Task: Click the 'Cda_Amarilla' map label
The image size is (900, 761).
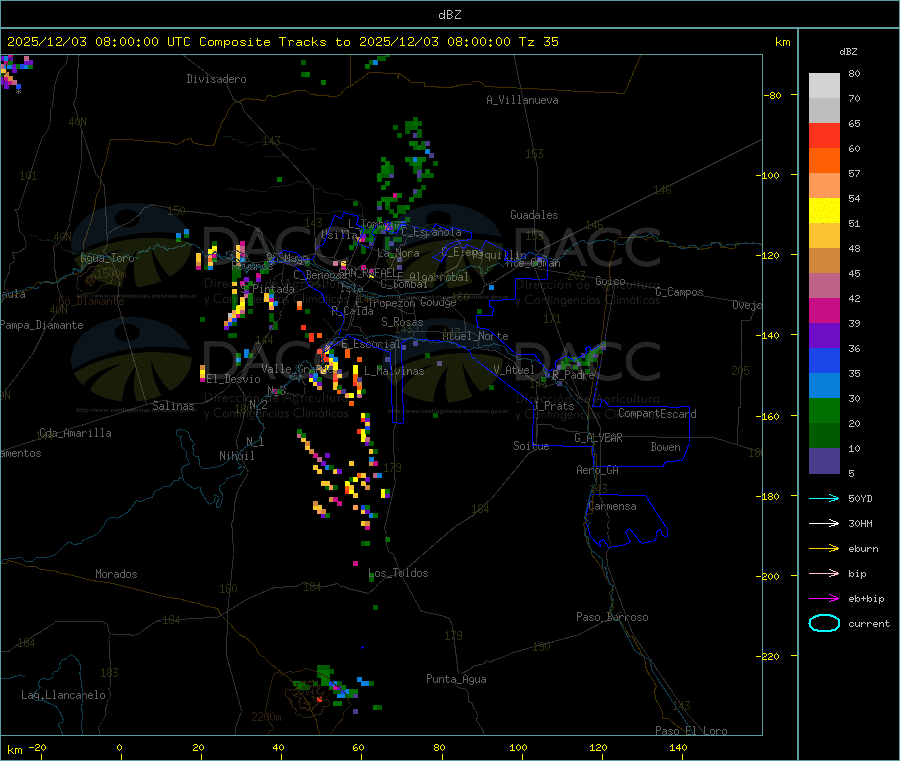Action: coord(75,433)
